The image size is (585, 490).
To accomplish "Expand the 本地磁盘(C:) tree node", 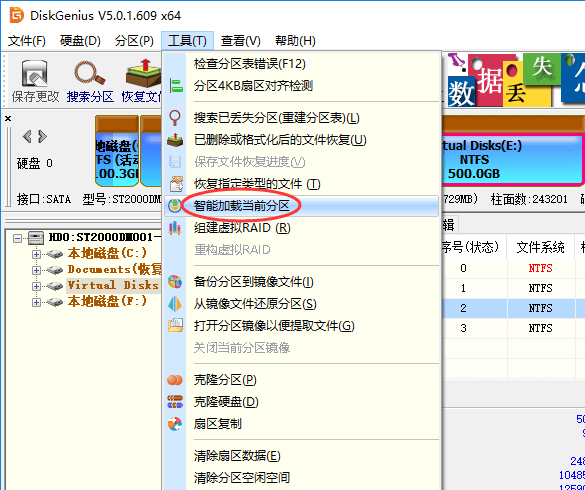I will 36,254.
